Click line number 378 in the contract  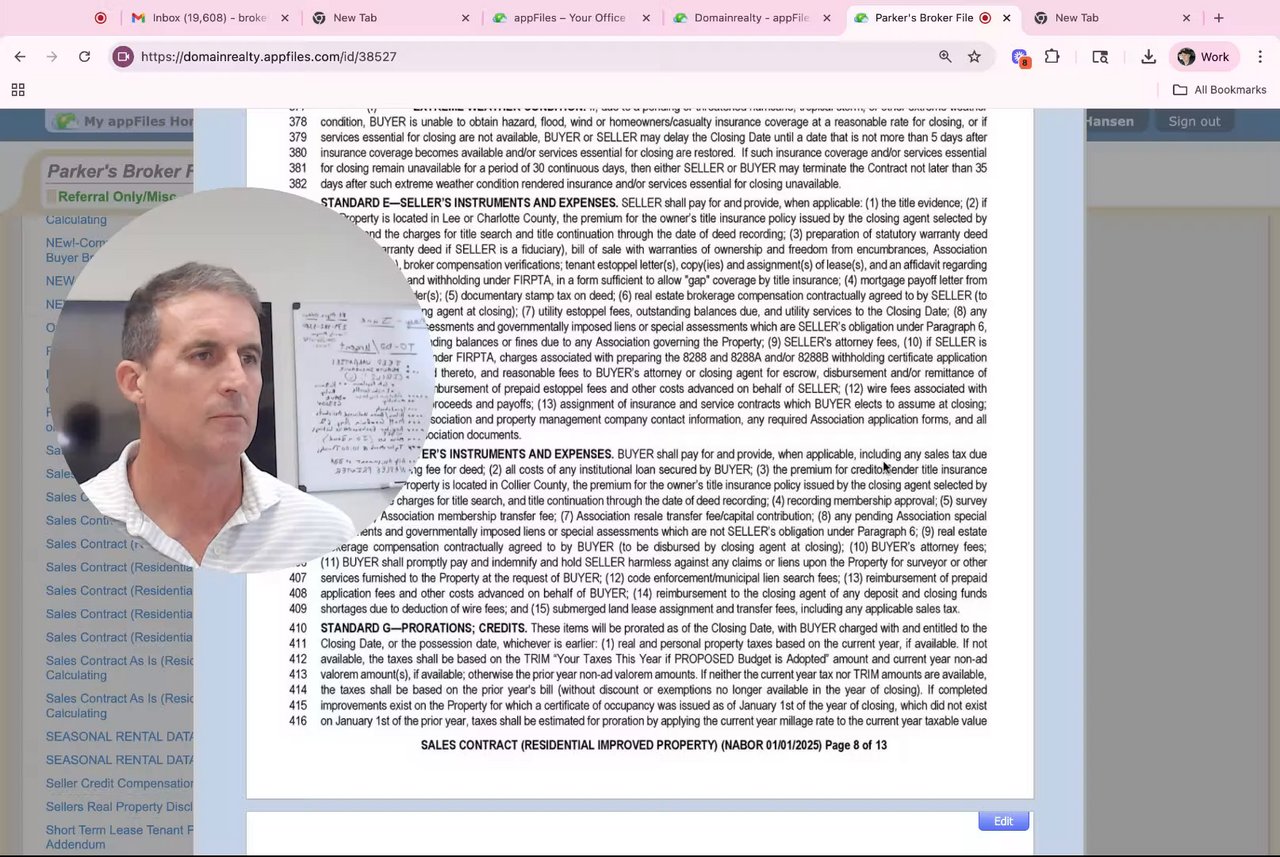[x=298, y=122]
